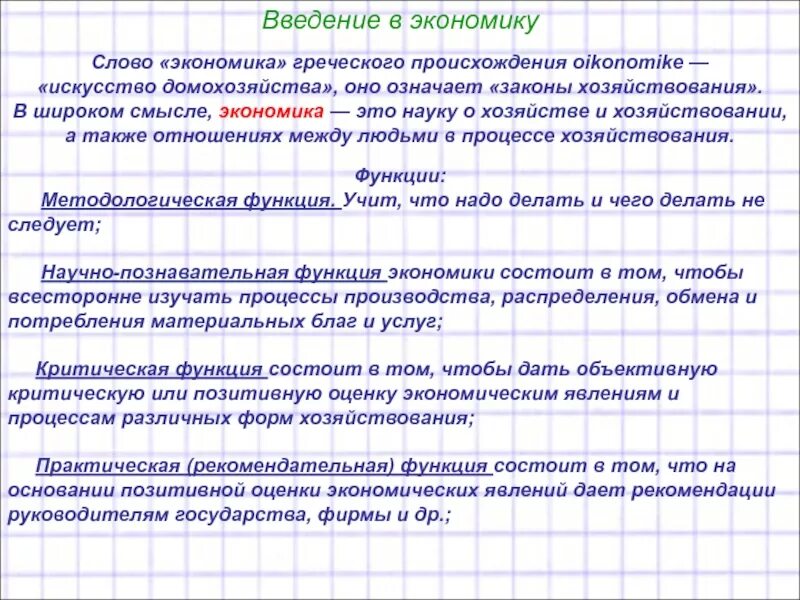Screen dimensions: 800x600
Task: Click the words 'дать объективную'
Action: tap(617, 369)
